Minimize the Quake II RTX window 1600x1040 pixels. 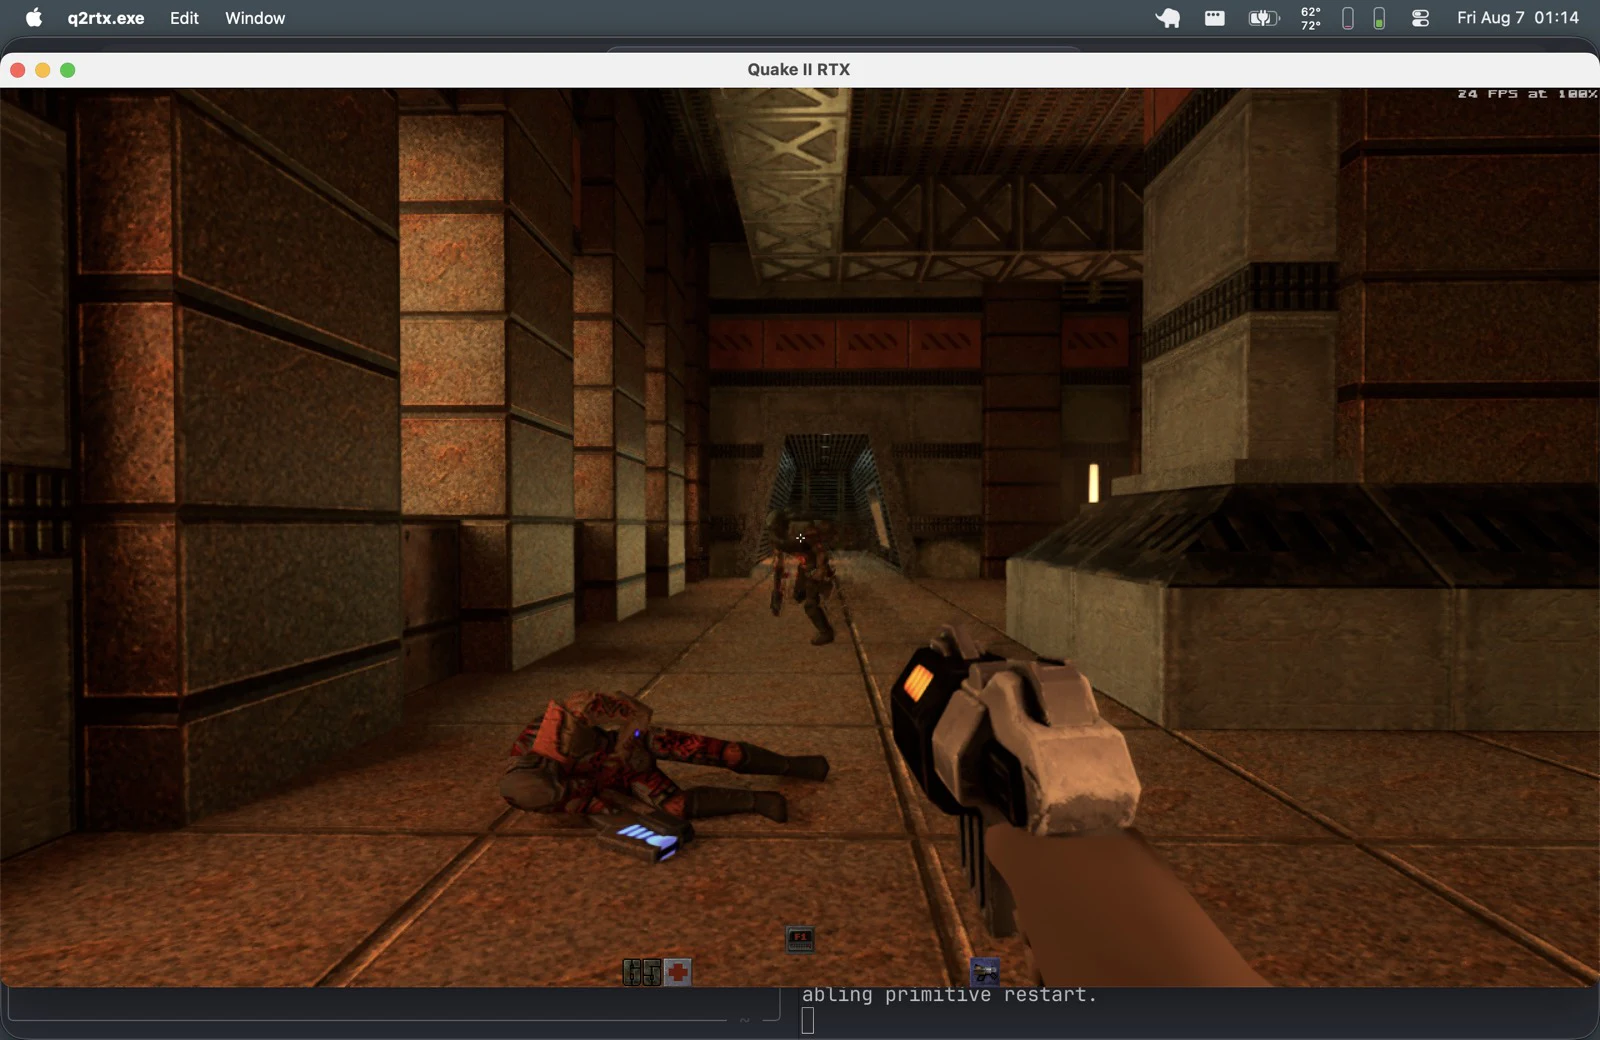click(x=43, y=70)
